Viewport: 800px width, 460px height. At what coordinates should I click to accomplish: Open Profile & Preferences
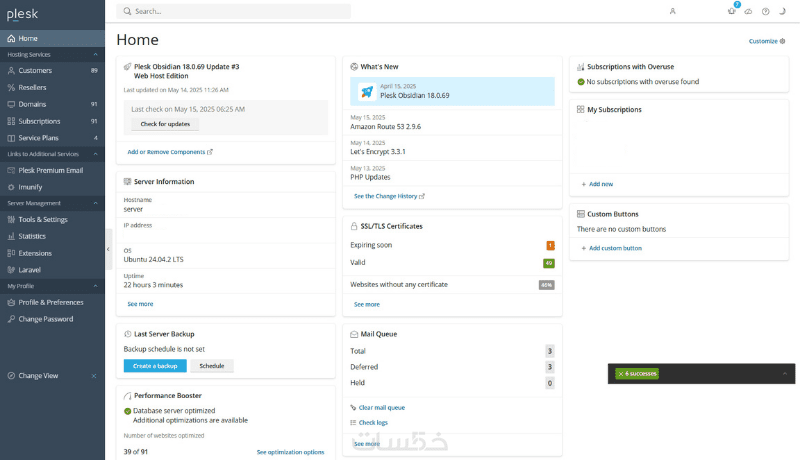(53, 302)
